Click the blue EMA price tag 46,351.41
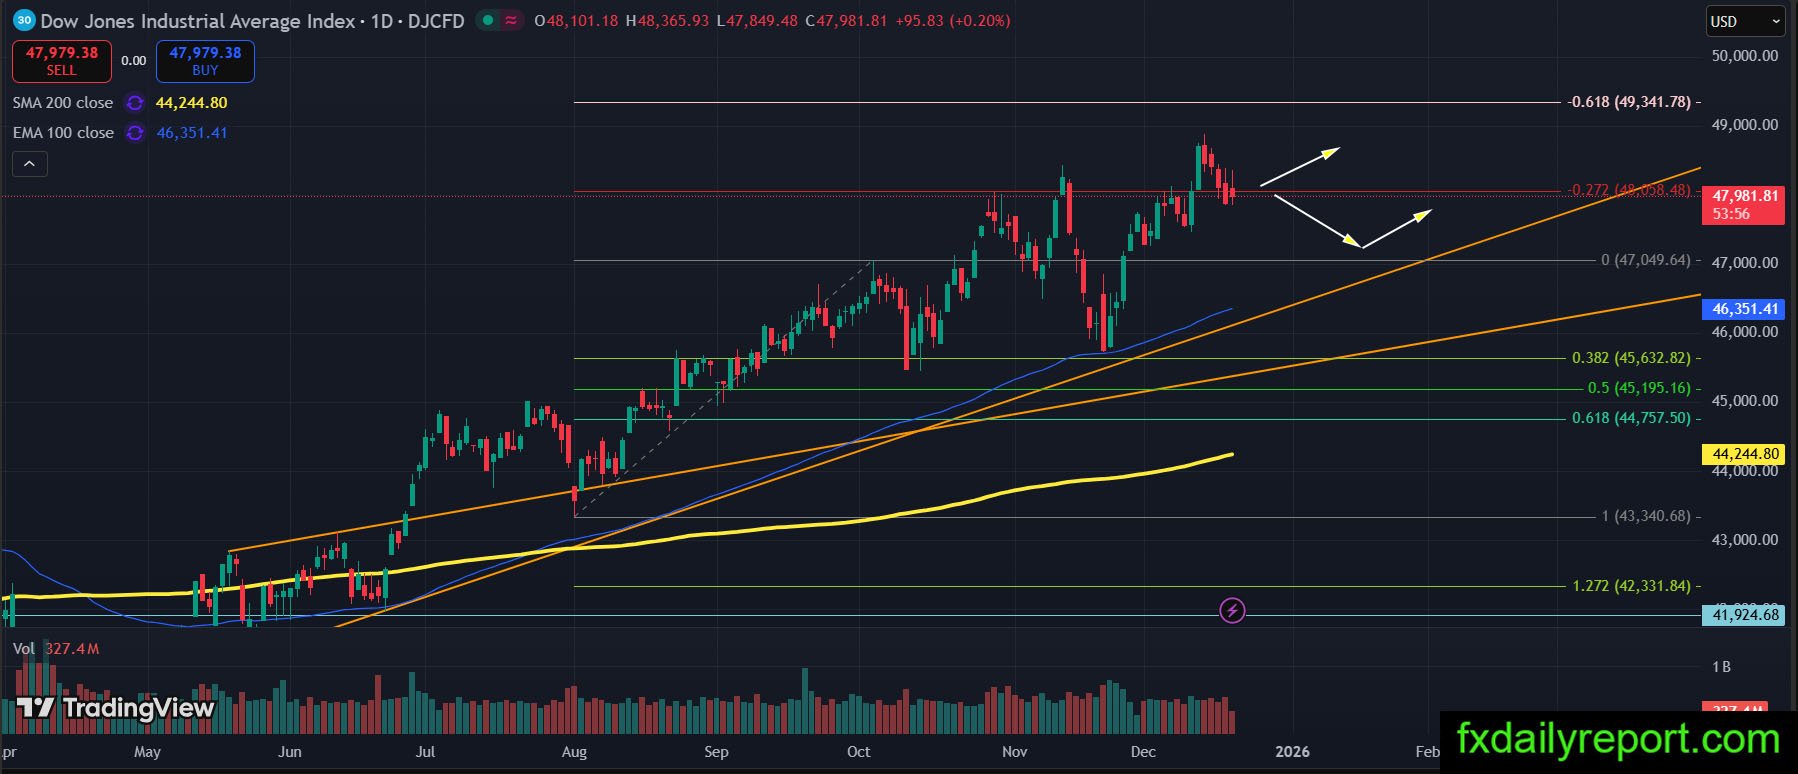The image size is (1798, 774). point(1745,309)
